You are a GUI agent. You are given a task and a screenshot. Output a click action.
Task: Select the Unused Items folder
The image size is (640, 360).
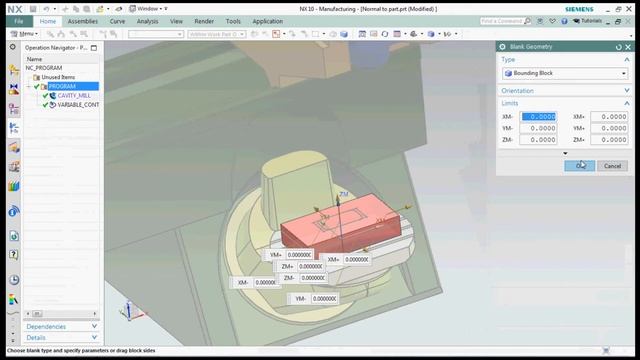[58, 77]
